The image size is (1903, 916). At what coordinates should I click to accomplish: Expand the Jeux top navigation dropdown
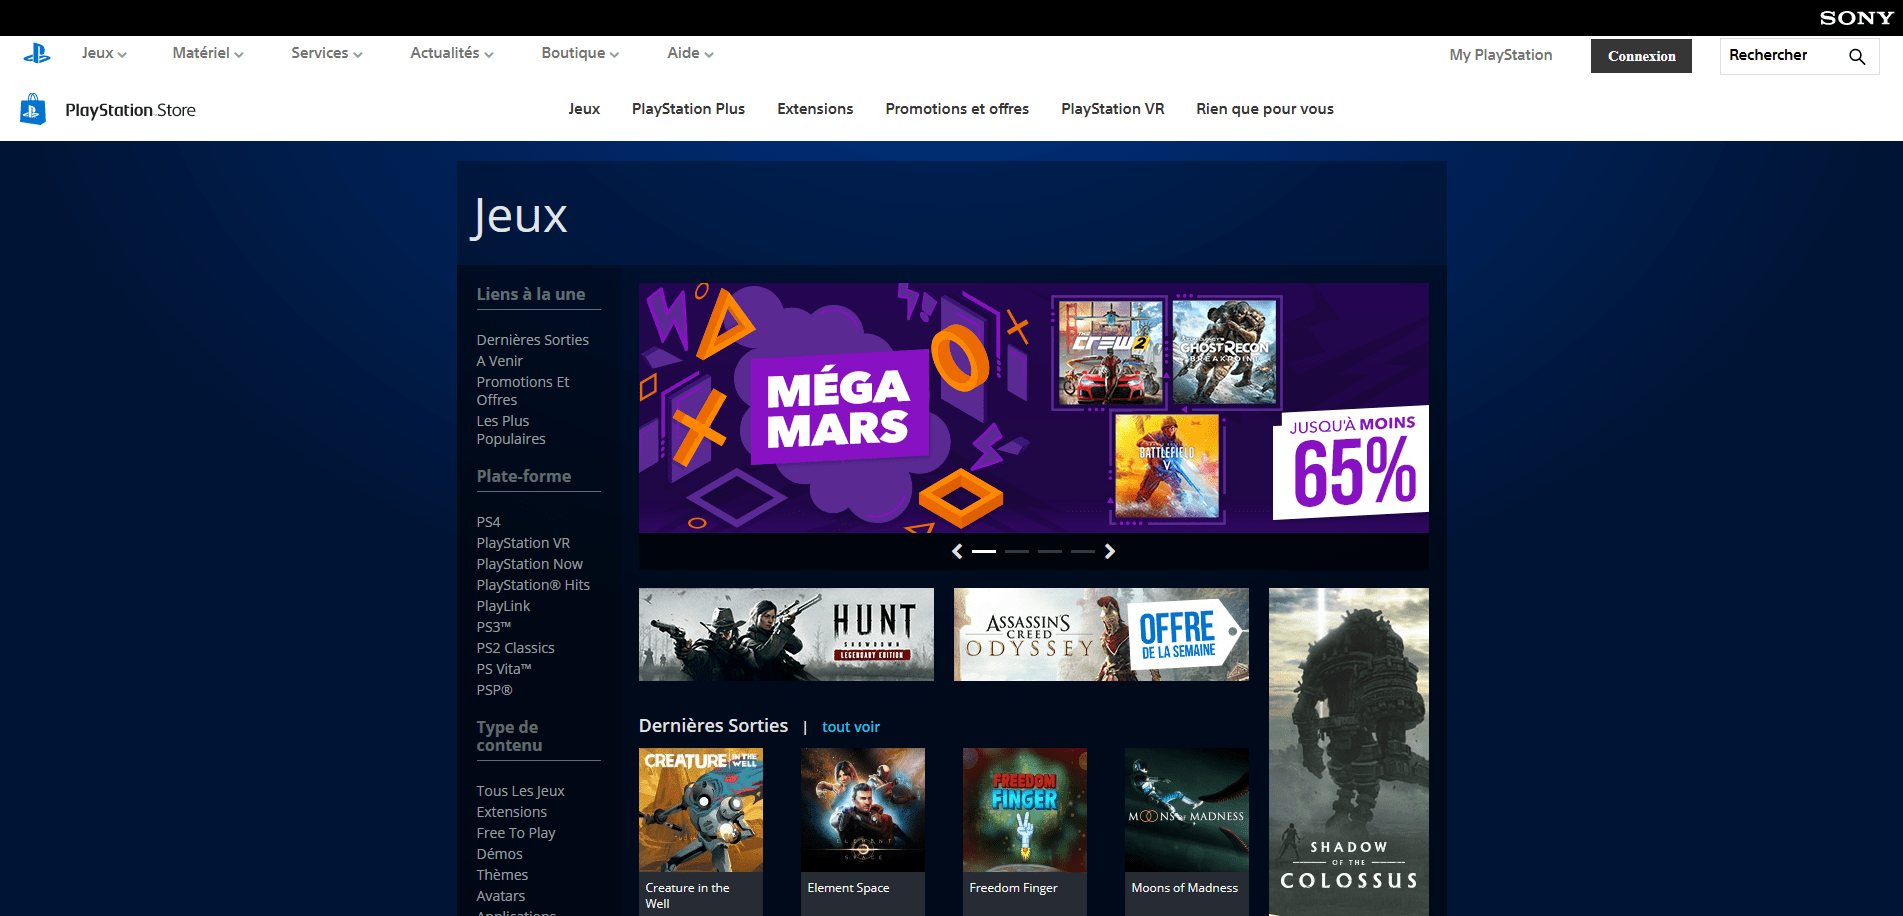[x=104, y=53]
